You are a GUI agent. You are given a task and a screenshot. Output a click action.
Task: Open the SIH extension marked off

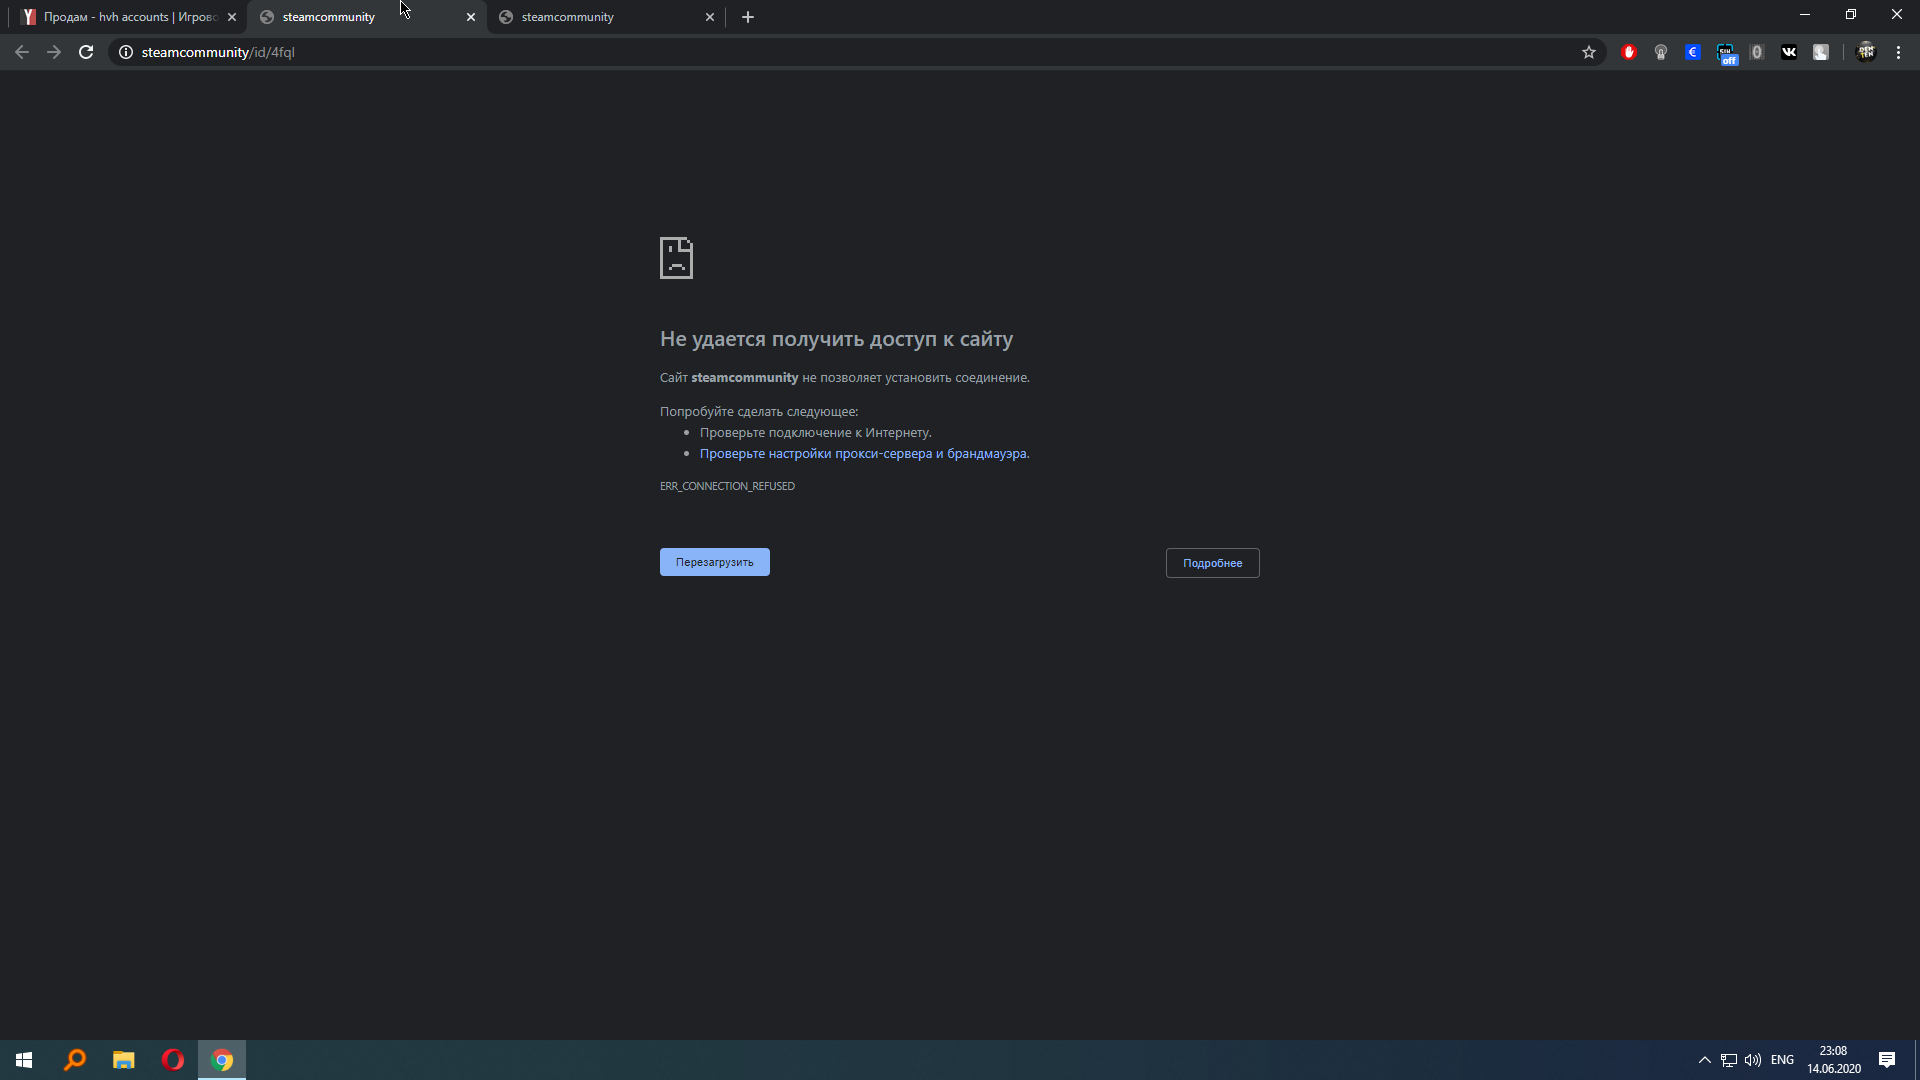[x=1727, y=54]
